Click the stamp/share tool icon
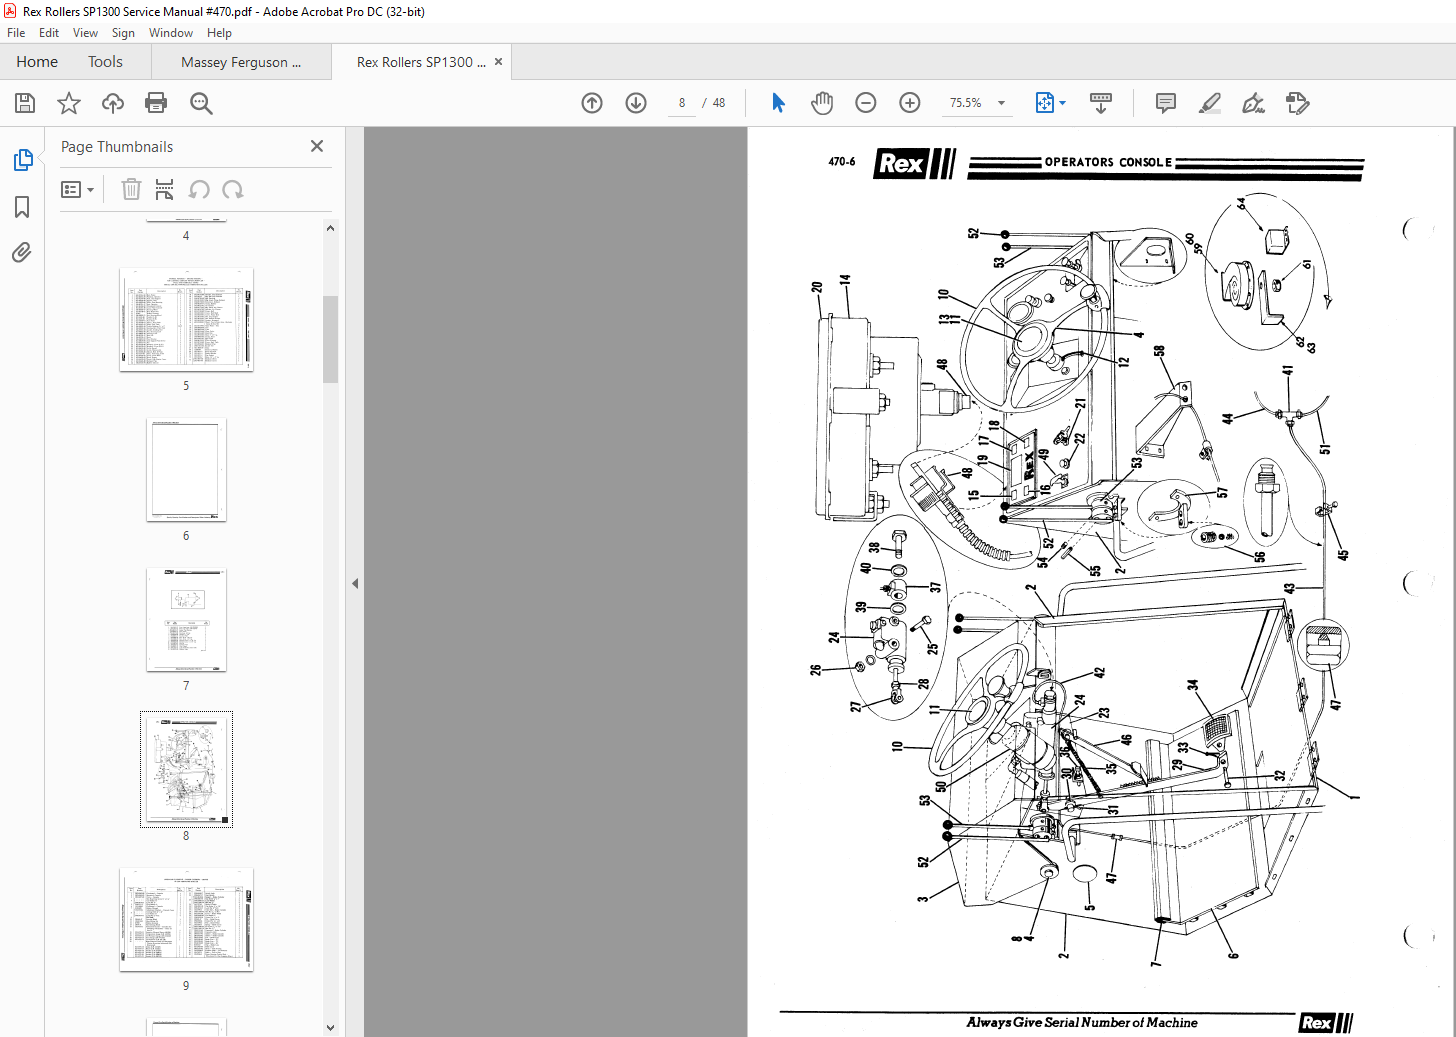Screen dimensions: 1456x1037 [1297, 103]
